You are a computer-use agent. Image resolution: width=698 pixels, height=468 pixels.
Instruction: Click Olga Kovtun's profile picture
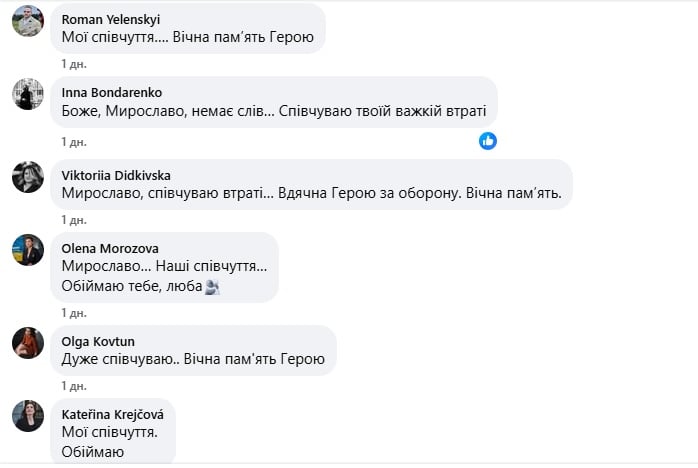[28, 342]
